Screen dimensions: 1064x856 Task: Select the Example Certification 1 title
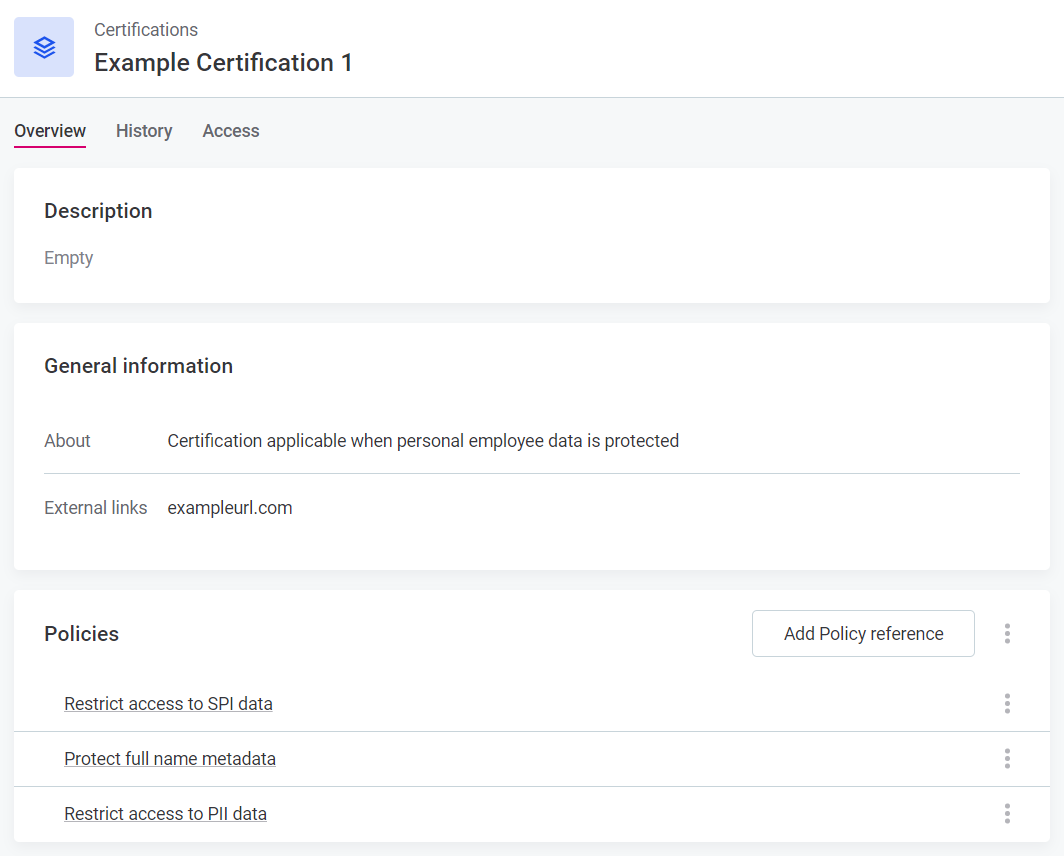tap(223, 62)
